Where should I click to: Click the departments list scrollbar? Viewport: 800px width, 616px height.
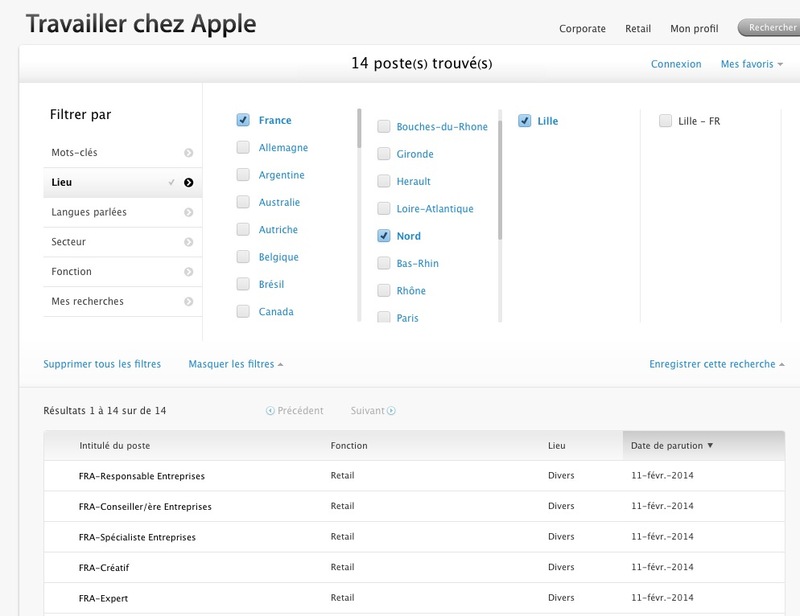click(500, 179)
